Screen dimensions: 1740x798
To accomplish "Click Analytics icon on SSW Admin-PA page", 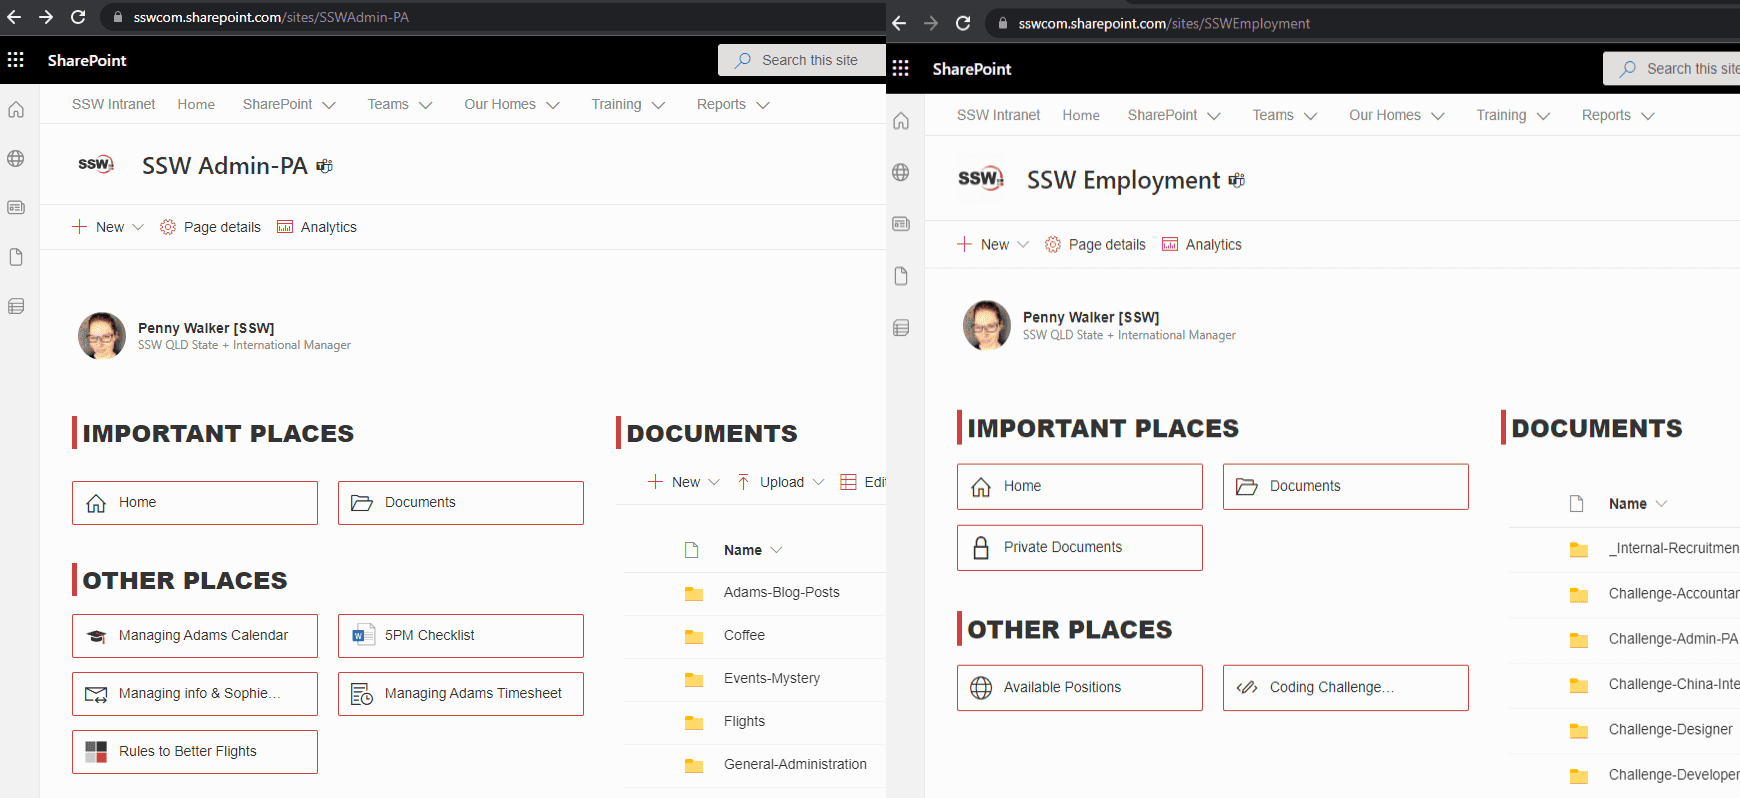I will pyautogui.click(x=285, y=227).
